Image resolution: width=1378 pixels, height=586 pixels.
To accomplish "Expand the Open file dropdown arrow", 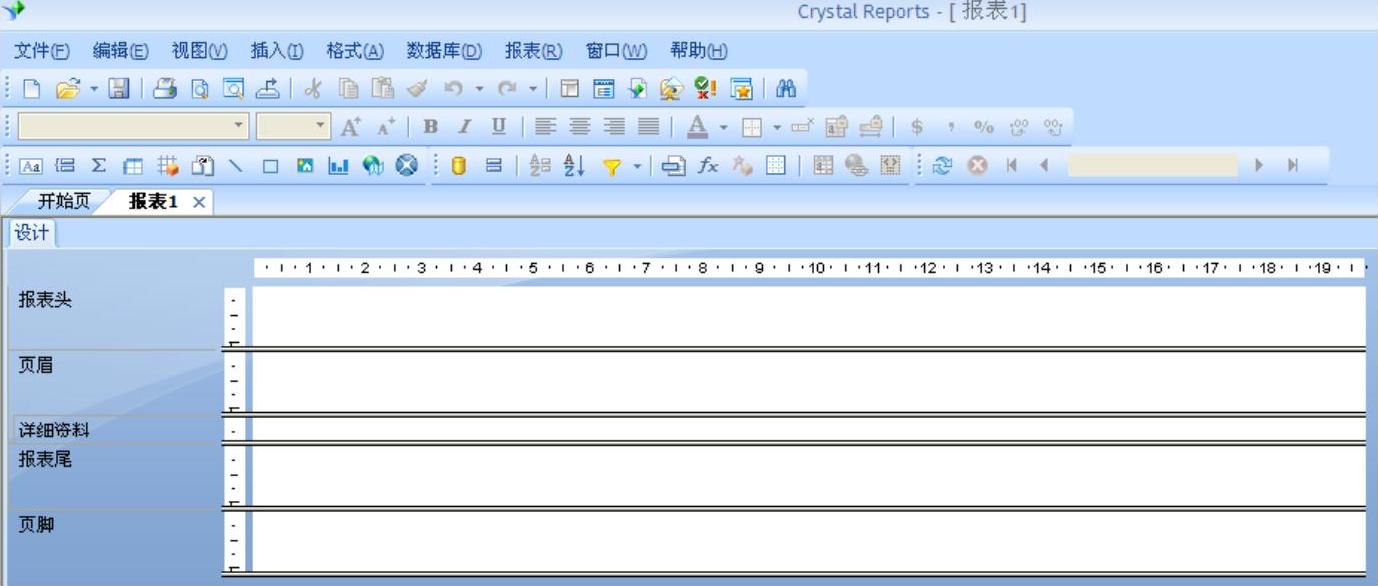I will coord(94,89).
